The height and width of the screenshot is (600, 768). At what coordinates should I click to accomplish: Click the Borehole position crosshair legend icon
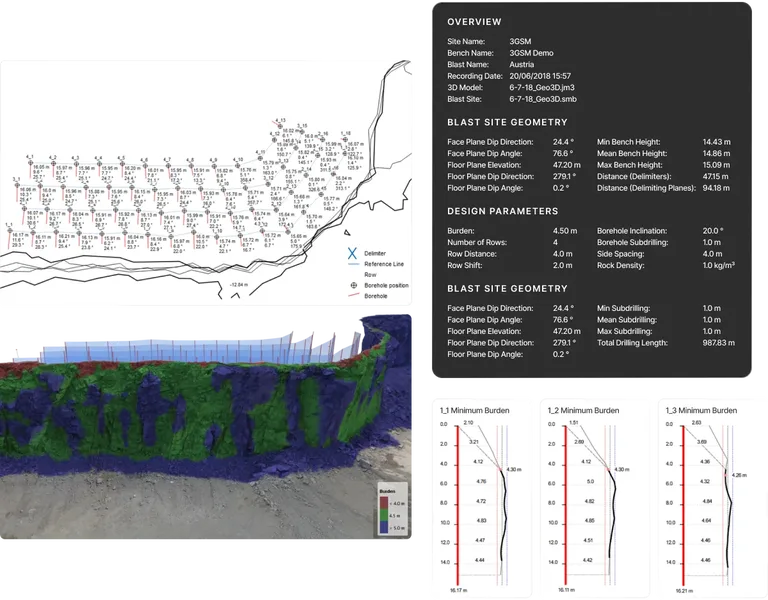click(x=353, y=285)
